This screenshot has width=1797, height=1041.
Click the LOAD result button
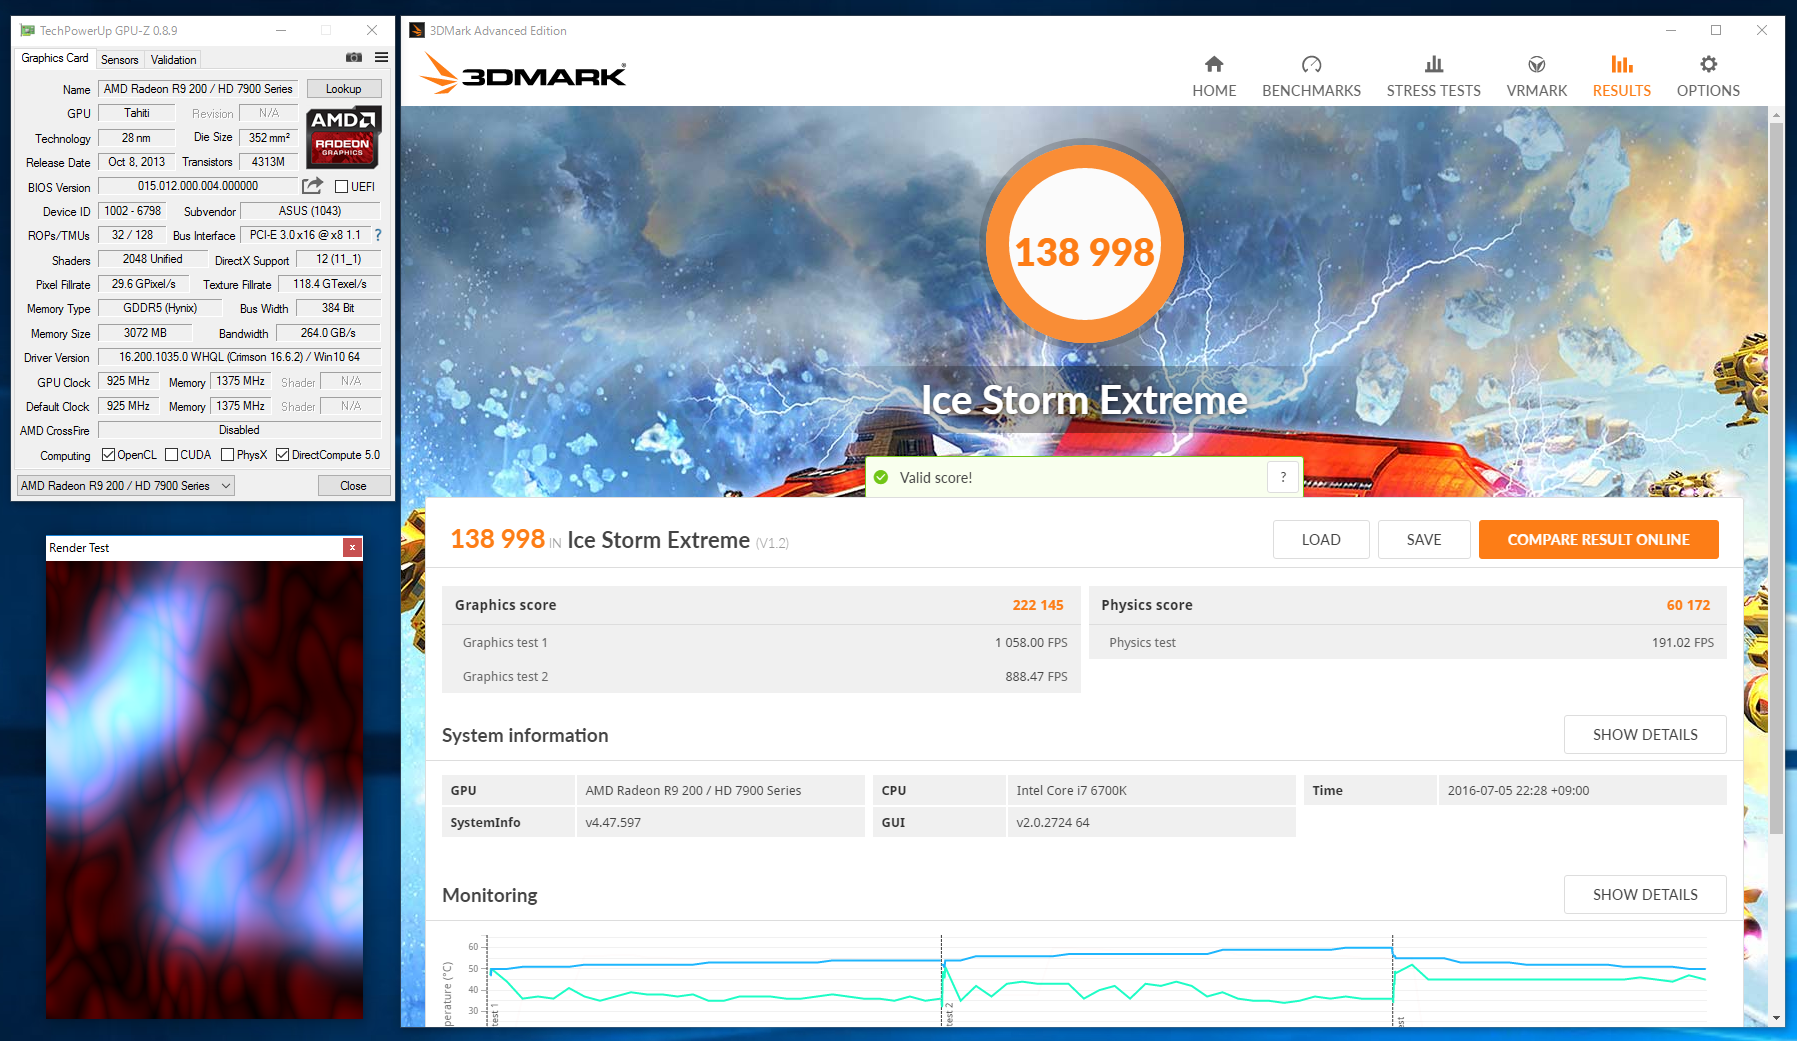point(1321,539)
